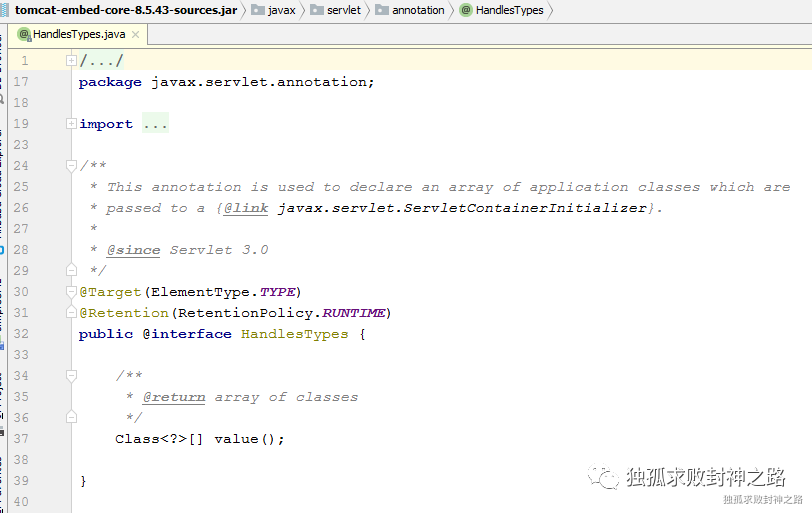Click line number 17 in the gutter
Viewport: 812px width, 513px height.
click(21, 82)
